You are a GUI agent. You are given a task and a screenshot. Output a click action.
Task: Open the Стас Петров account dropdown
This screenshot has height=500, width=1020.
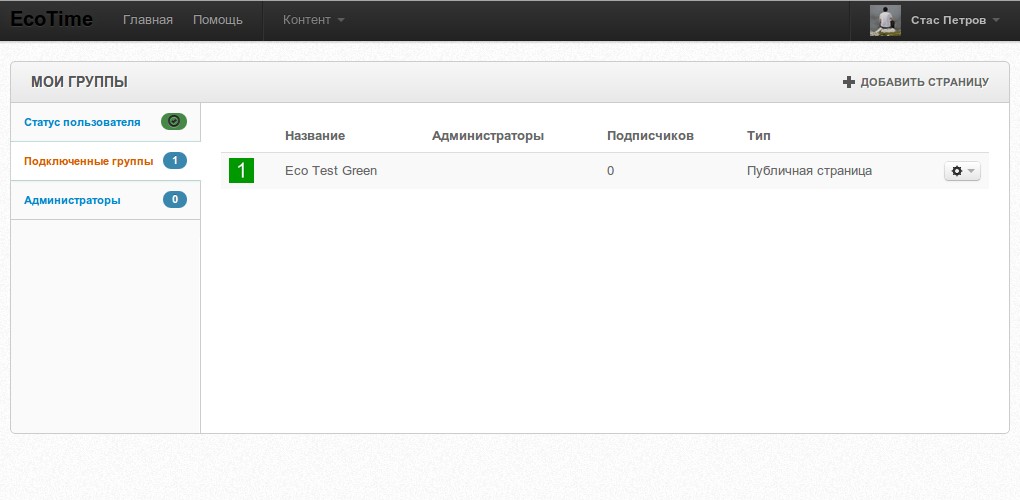(954, 20)
